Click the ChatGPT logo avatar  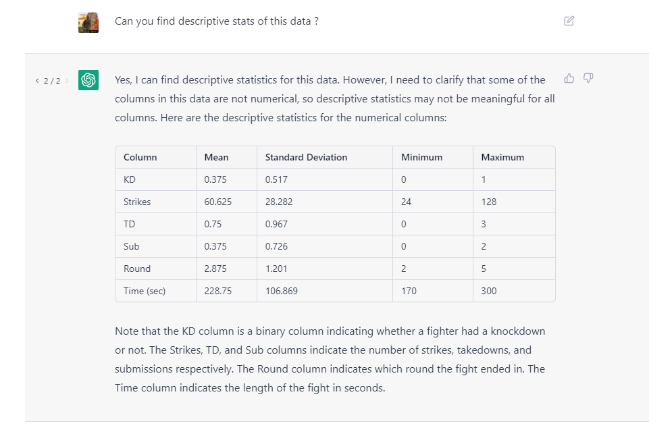89,80
